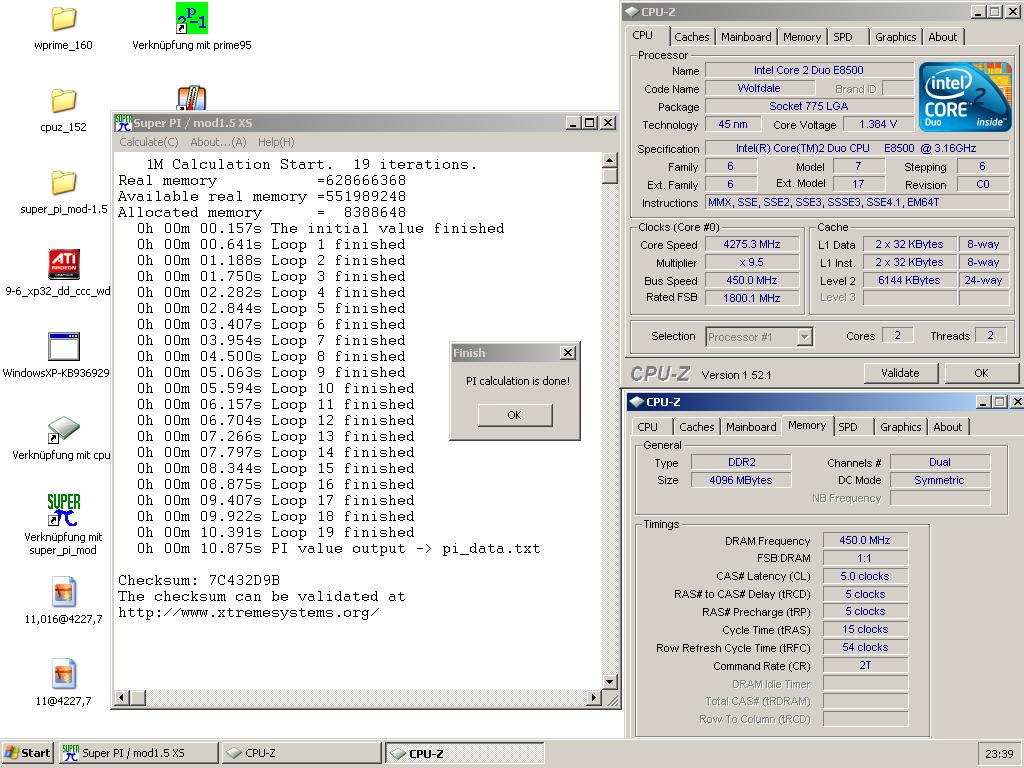Select the super_pi_mod shortcut icon

[x=63, y=510]
